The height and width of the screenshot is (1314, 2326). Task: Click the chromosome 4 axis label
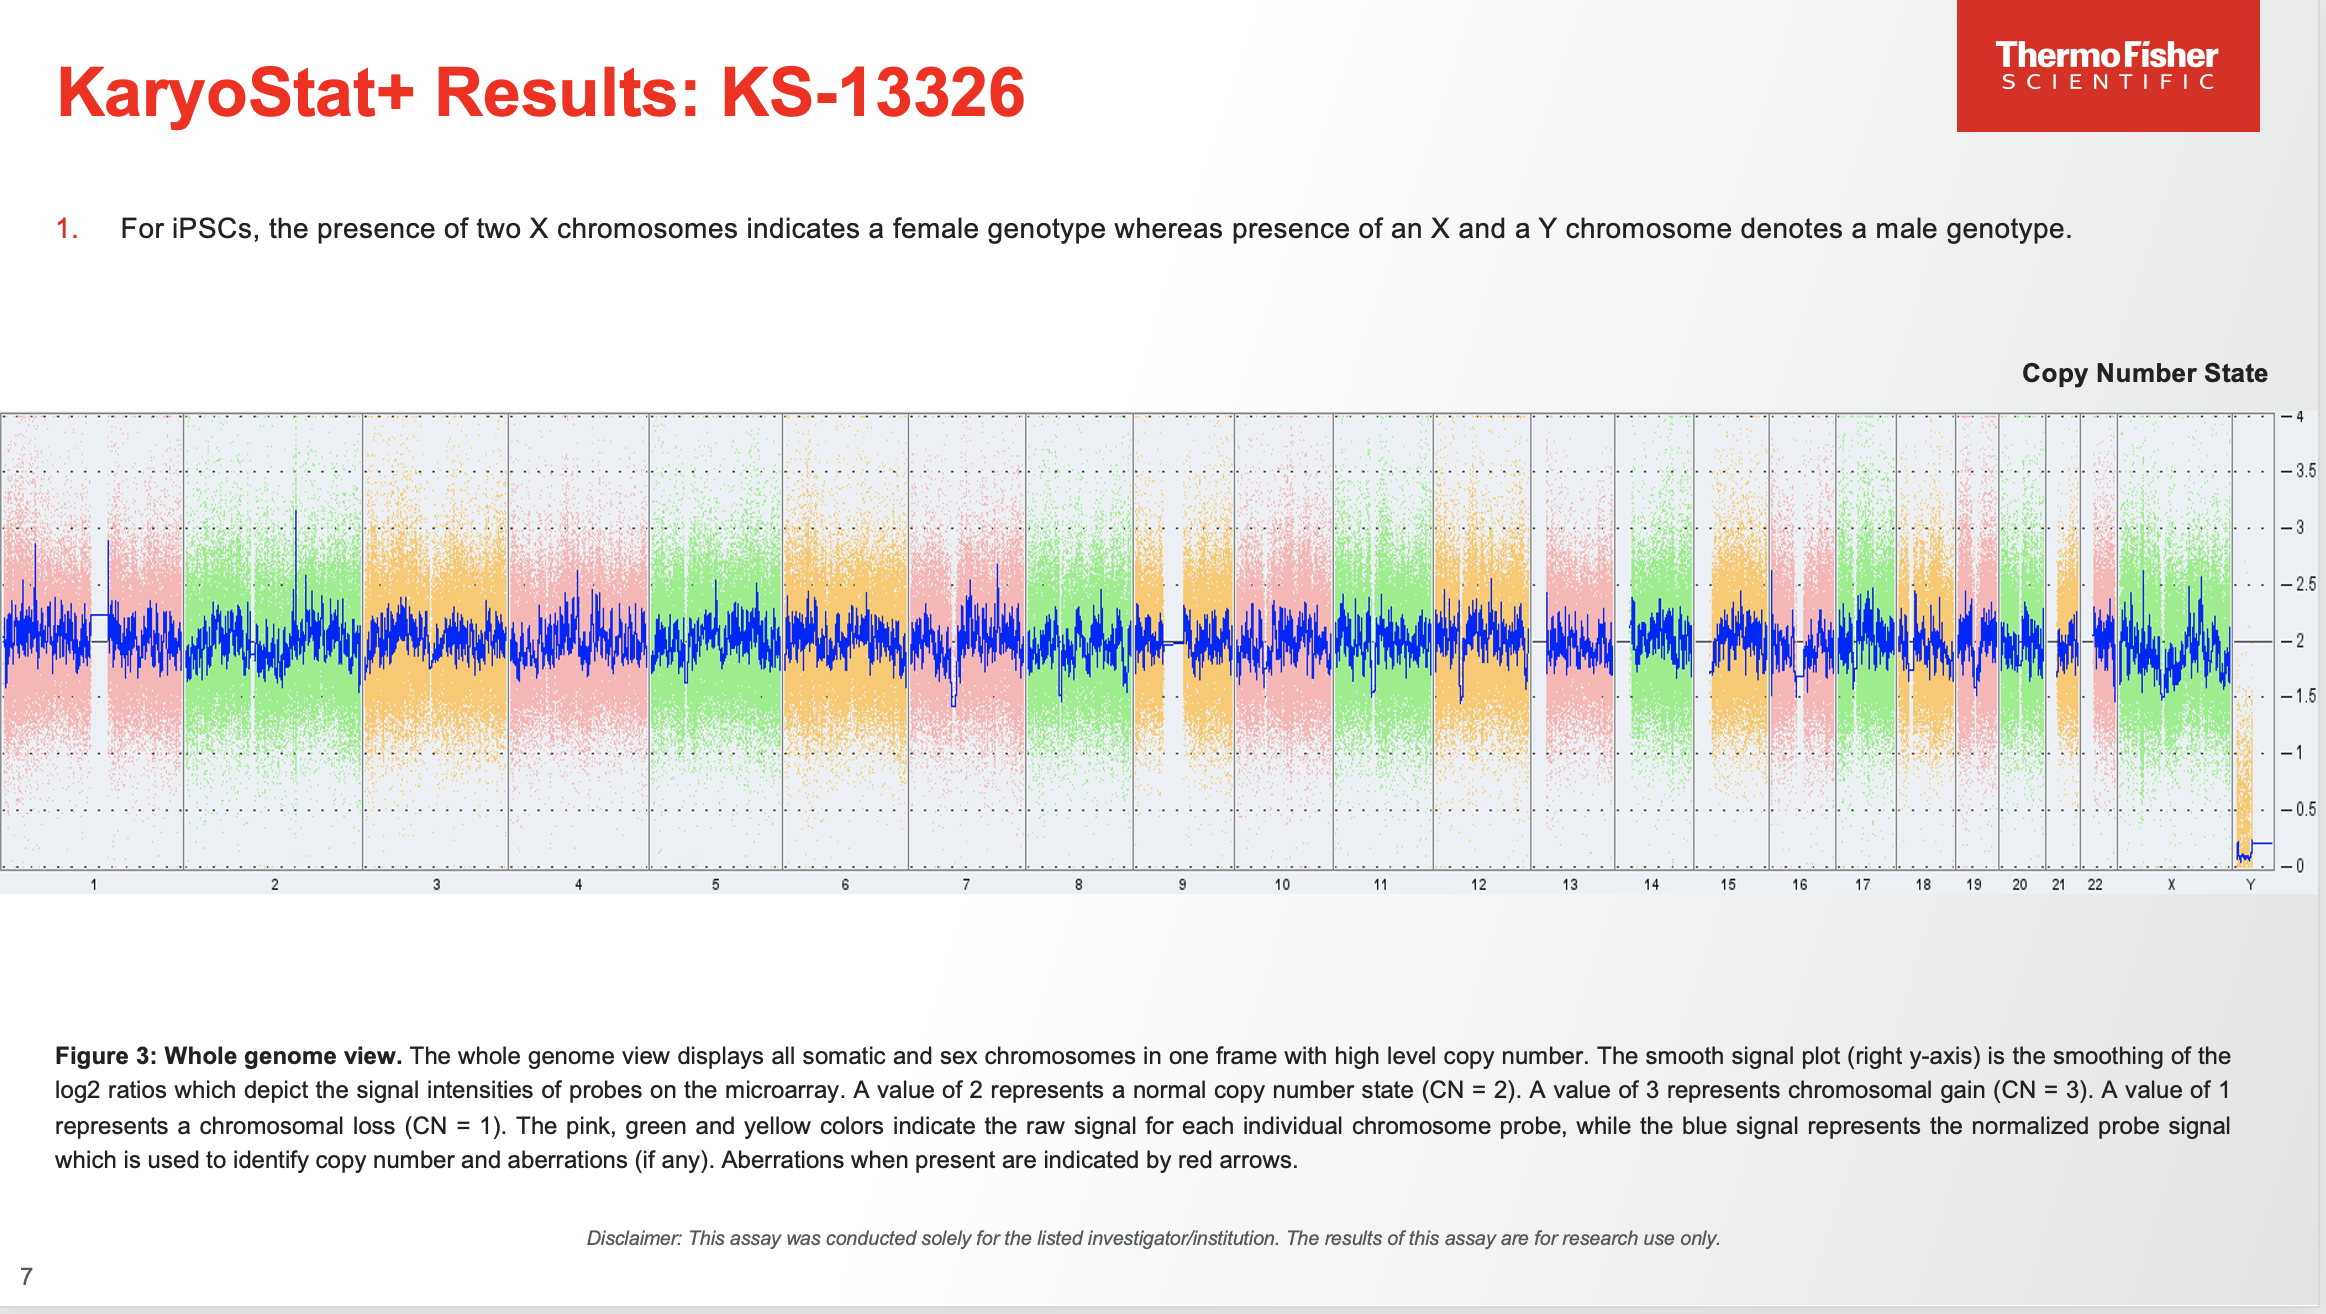click(579, 885)
